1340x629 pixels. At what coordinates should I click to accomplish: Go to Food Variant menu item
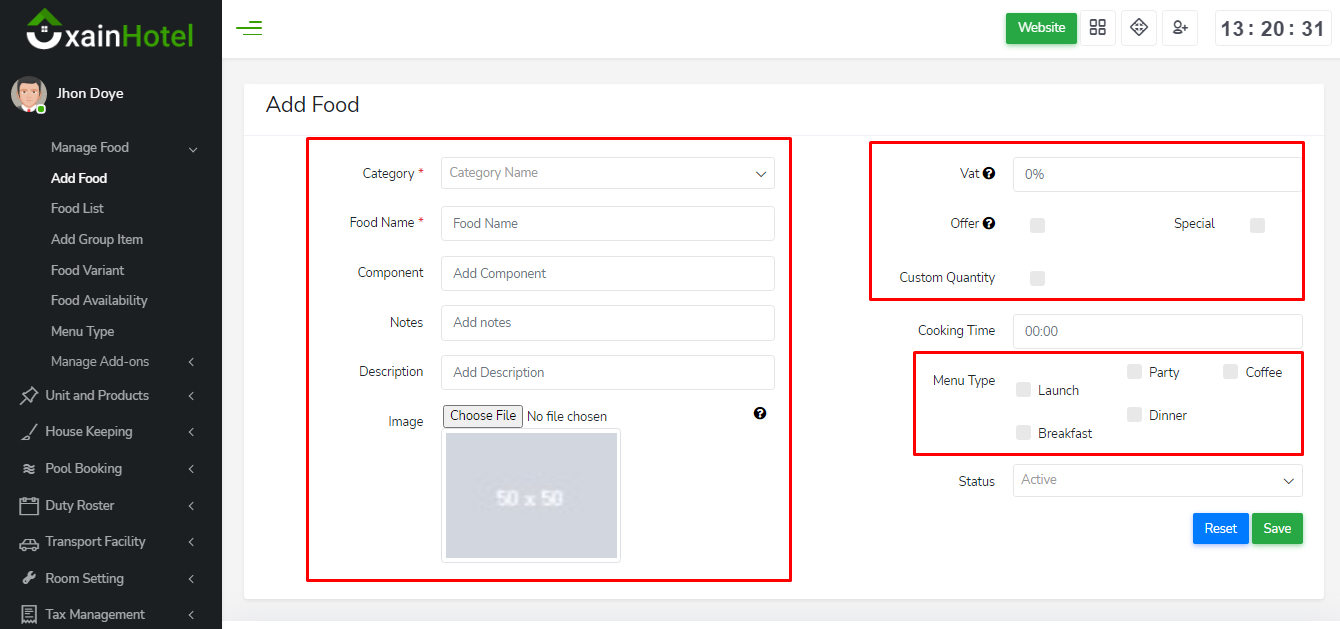88,270
